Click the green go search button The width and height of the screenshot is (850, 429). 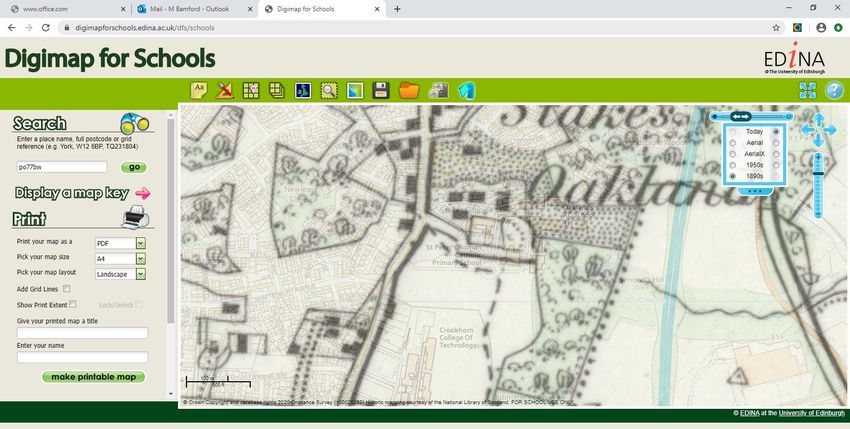134,167
